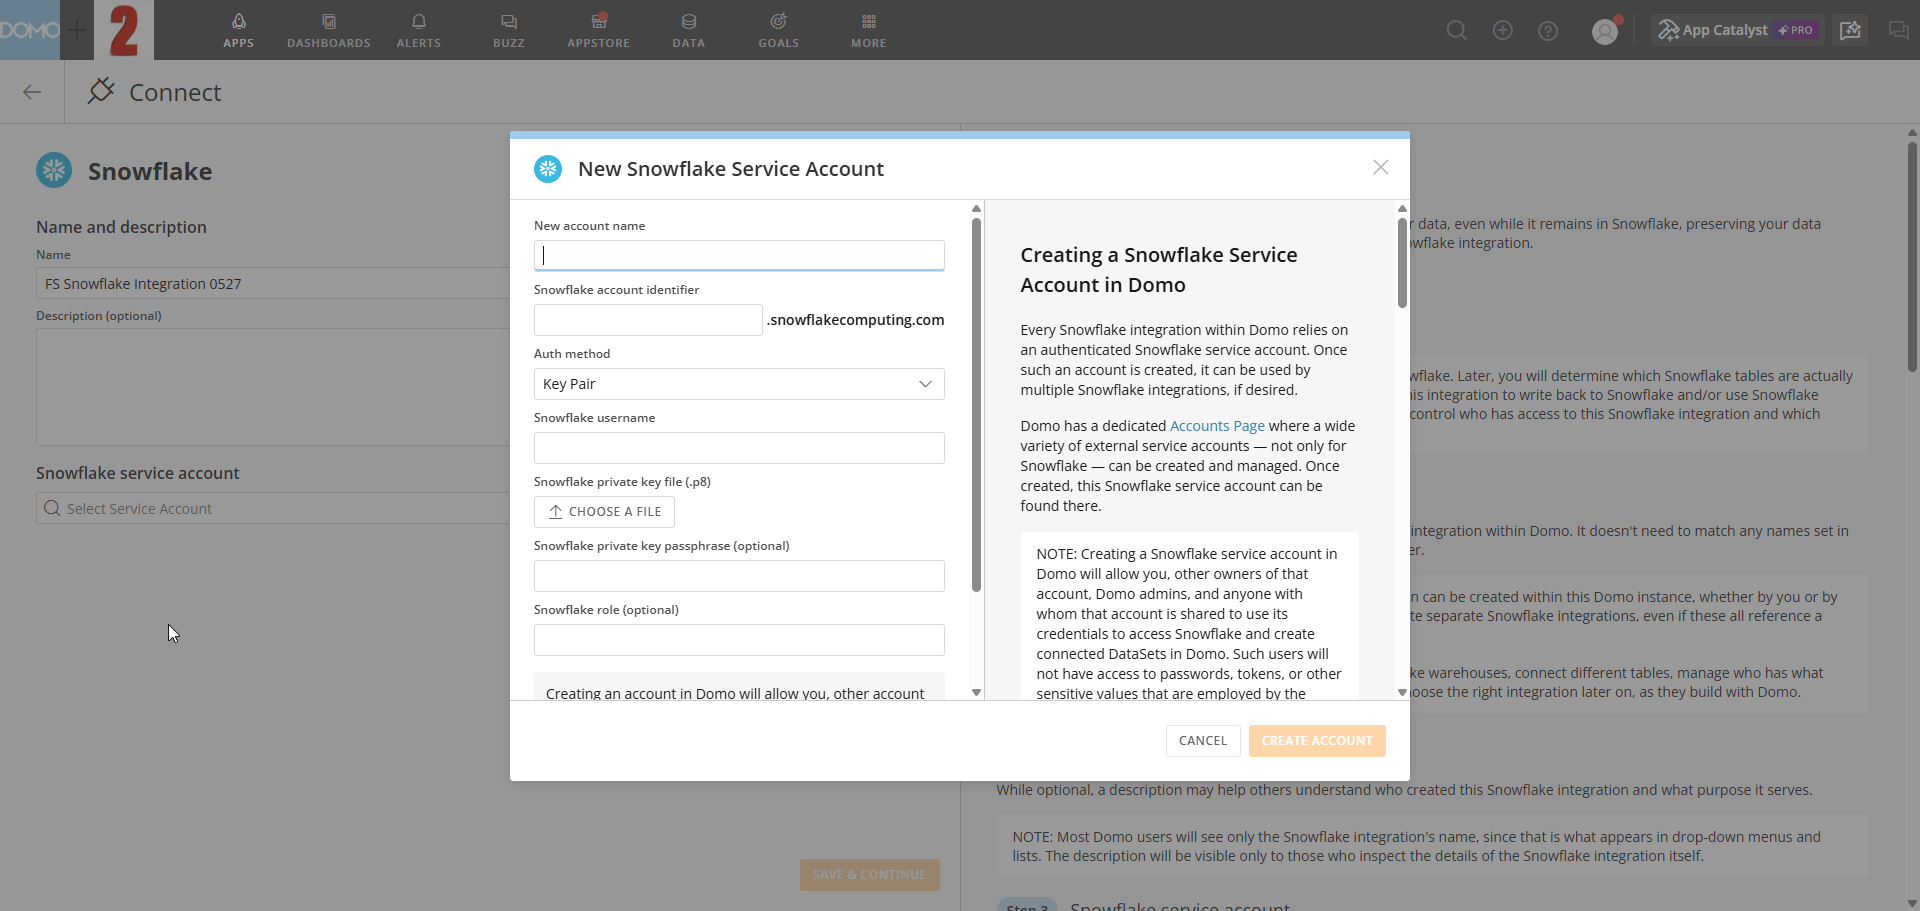Click the Cancel button
This screenshot has width=1920, height=911.
coord(1203,741)
